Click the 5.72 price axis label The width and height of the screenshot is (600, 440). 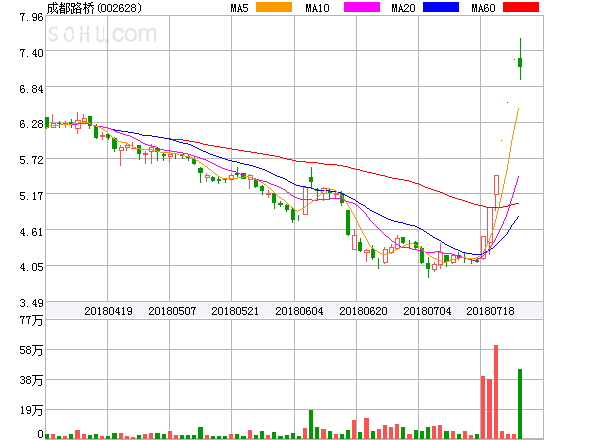tap(31, 160)
